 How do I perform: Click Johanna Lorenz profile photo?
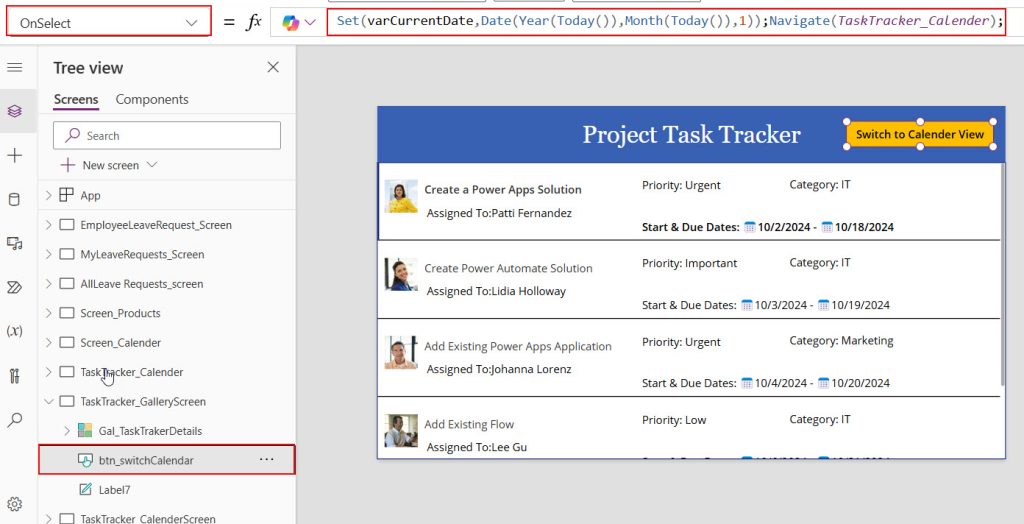coord(401,353)
